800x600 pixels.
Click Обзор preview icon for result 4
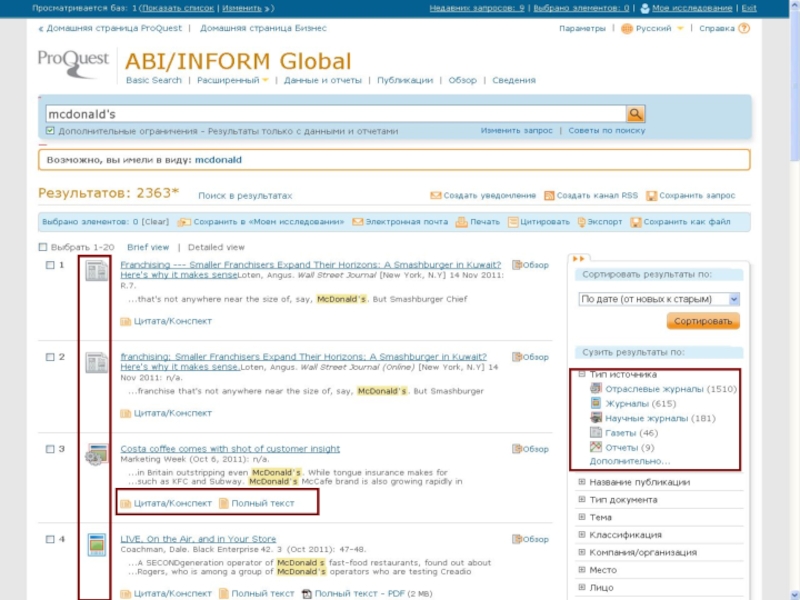pyautogui.click(x=517, y=539)
